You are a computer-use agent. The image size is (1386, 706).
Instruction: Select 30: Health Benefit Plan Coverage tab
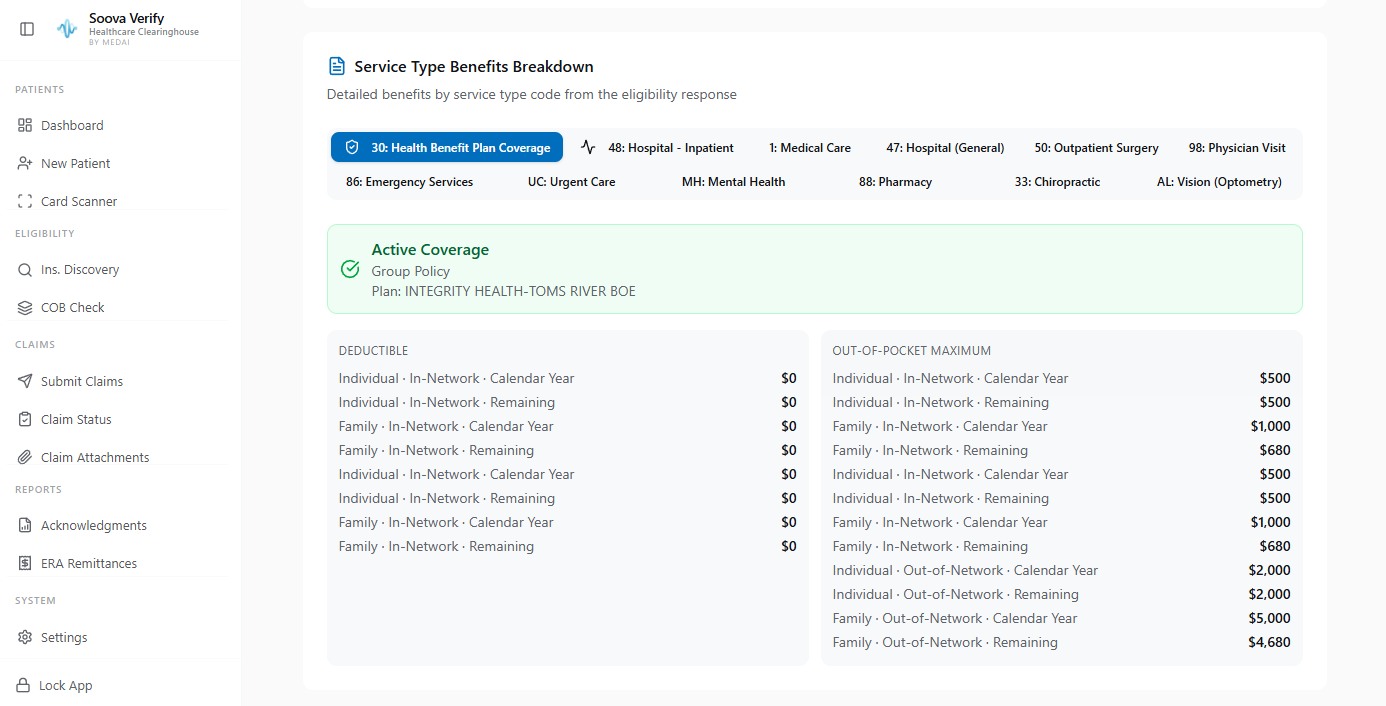[x=447, y=148]
